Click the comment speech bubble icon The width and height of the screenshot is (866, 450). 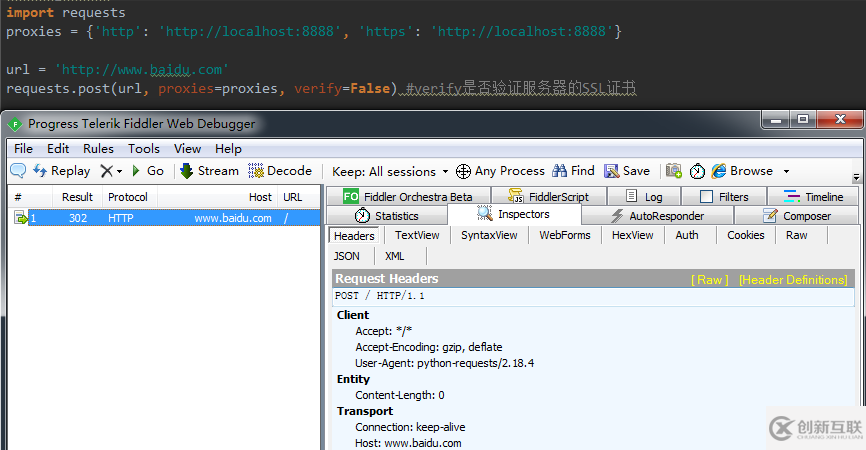click(x=18, y=171)
